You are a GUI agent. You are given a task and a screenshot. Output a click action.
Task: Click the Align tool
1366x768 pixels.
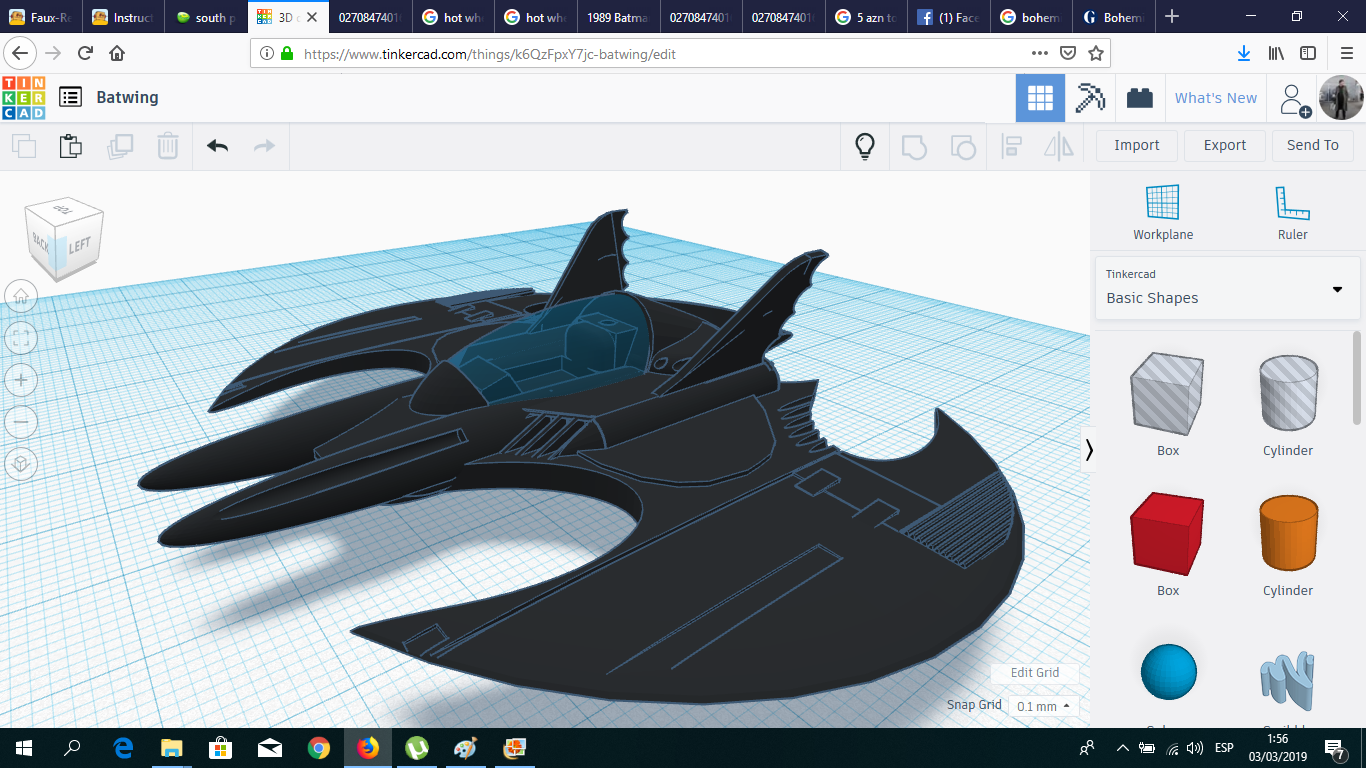(1011, 146)
